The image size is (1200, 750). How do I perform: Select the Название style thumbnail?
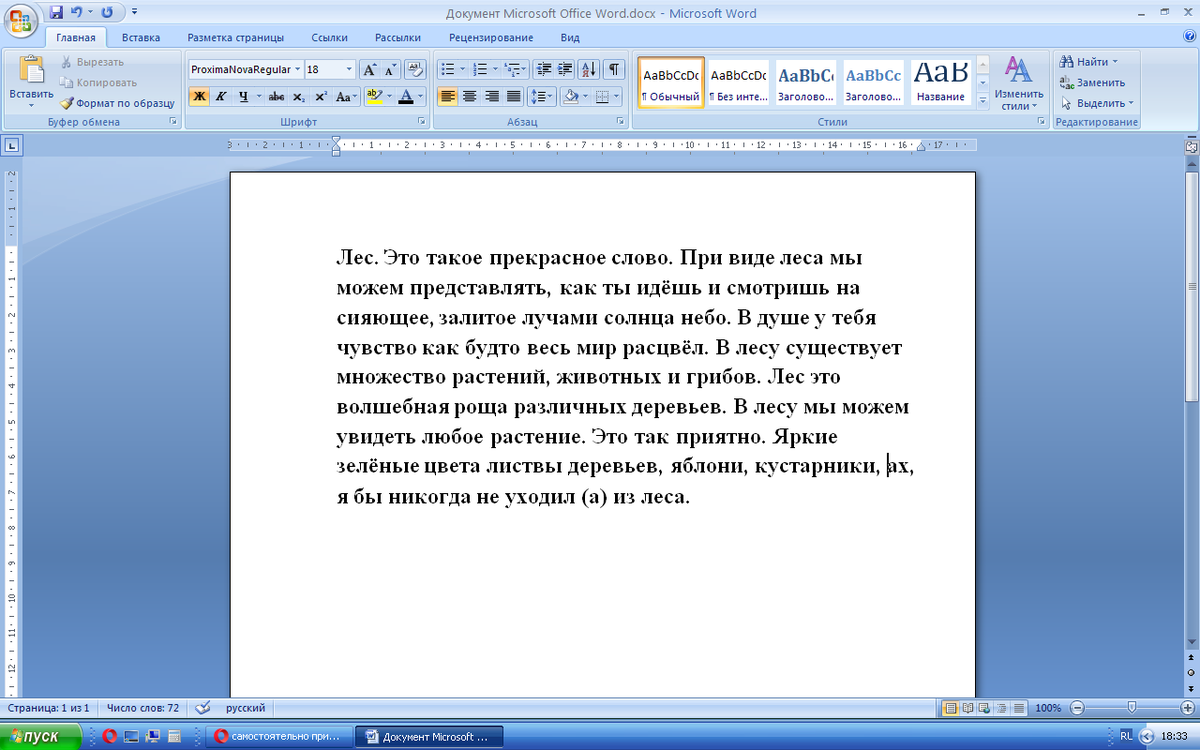click(x=940, y=82)
